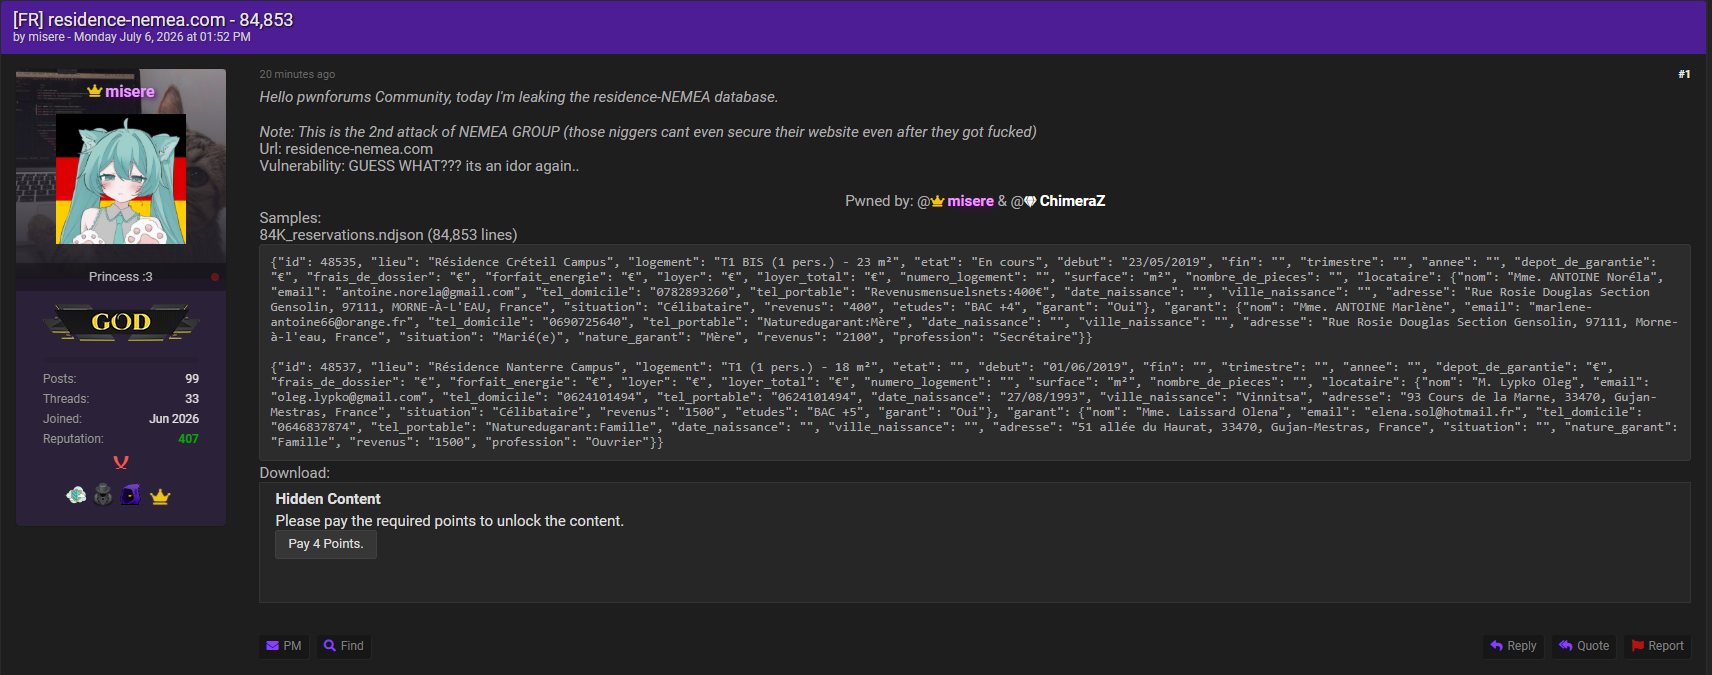Click the gold crown award badge
The image size is (1712, 675).
click(x=160, y=496)
